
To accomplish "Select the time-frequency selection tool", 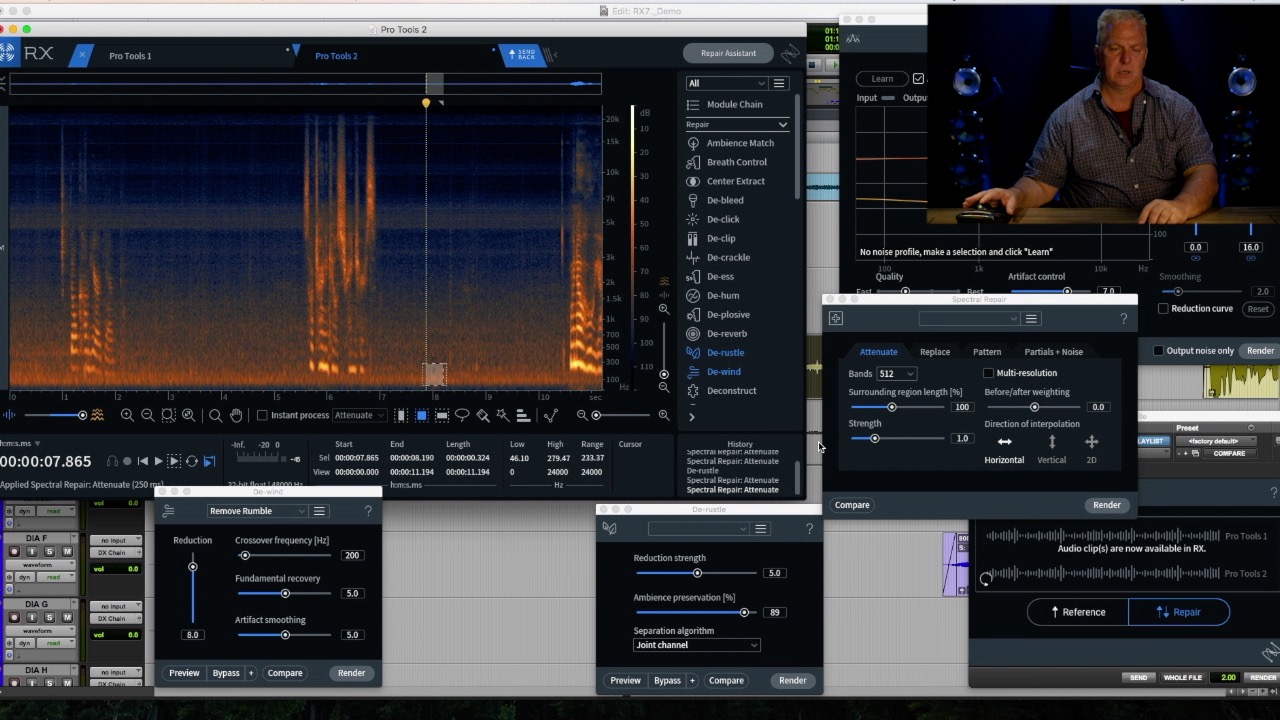I will (422, 415).
